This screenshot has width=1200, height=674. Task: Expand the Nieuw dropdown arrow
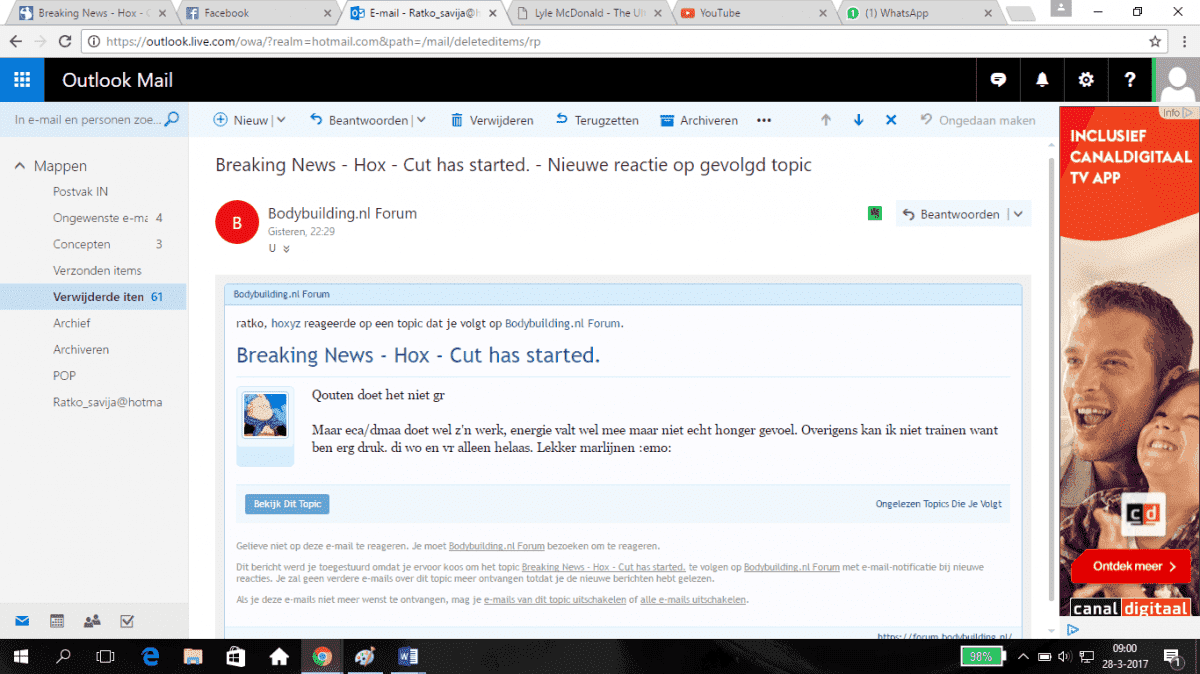coord(281,120)
